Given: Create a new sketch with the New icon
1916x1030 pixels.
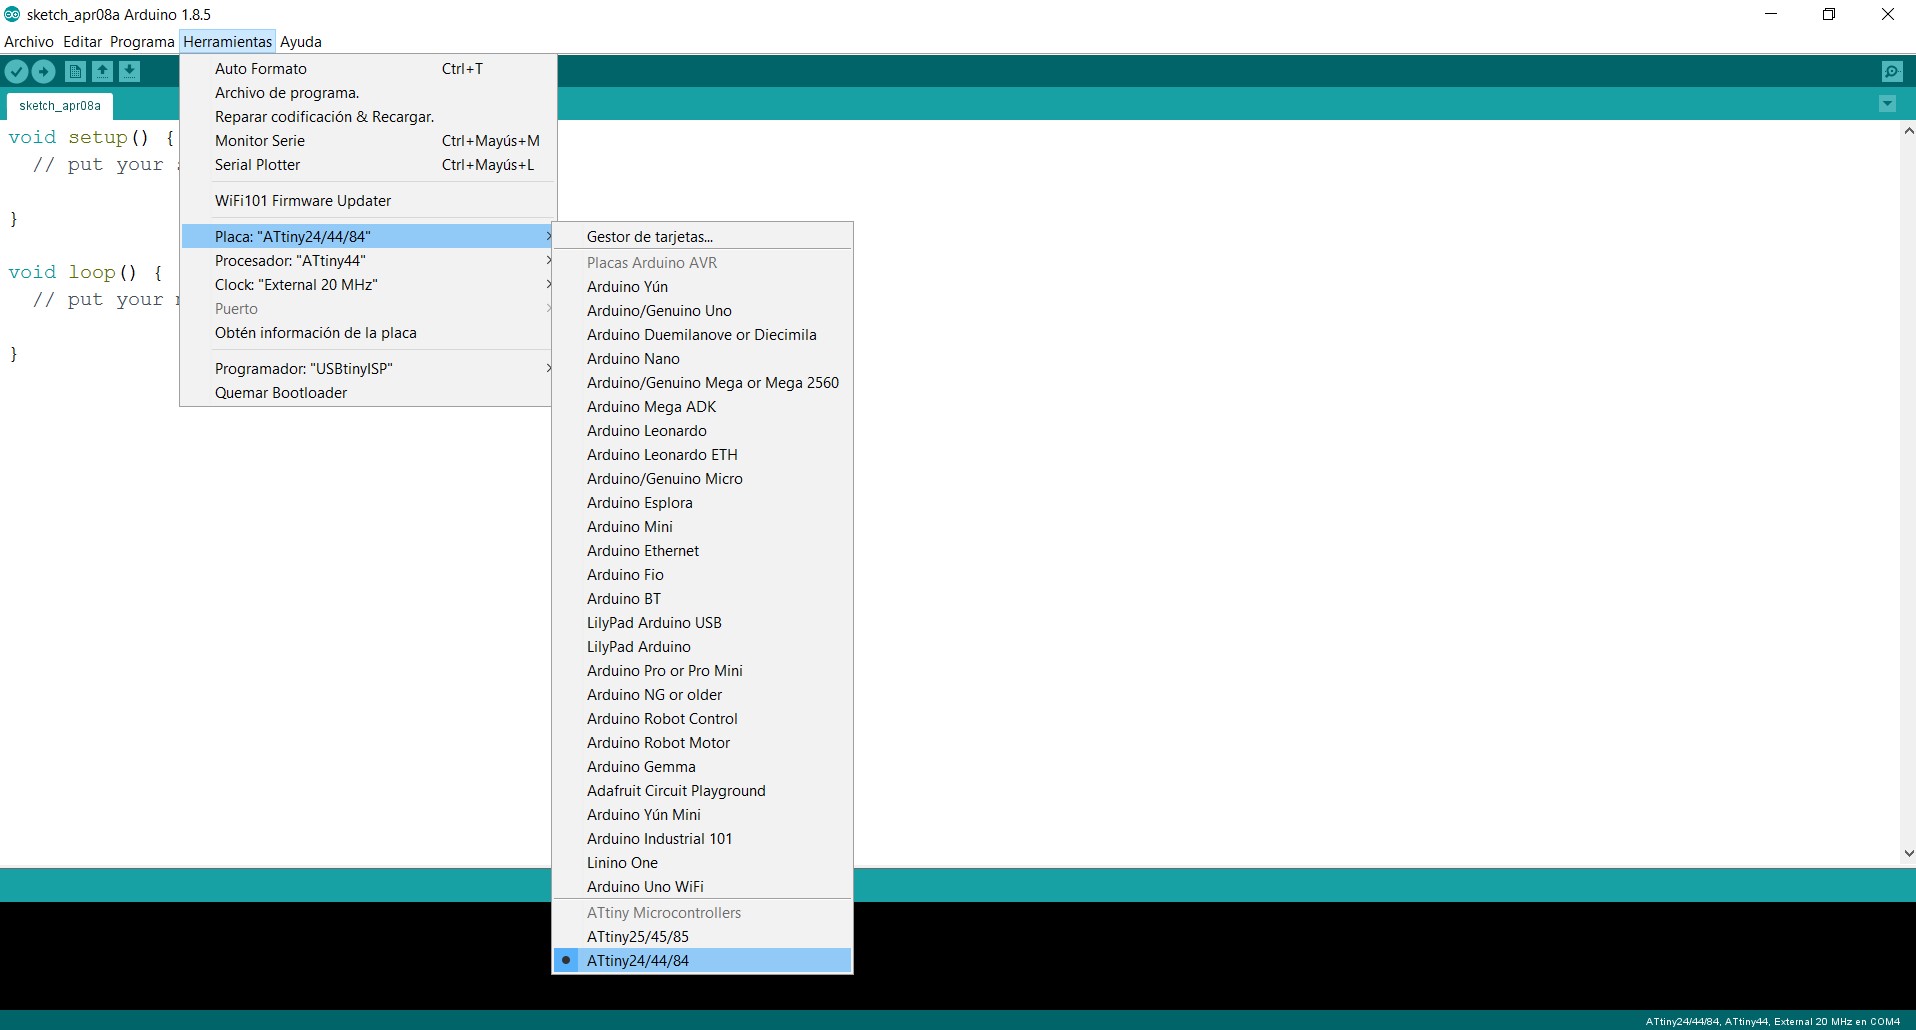Looking at the screenshot, I should (75, 71).
